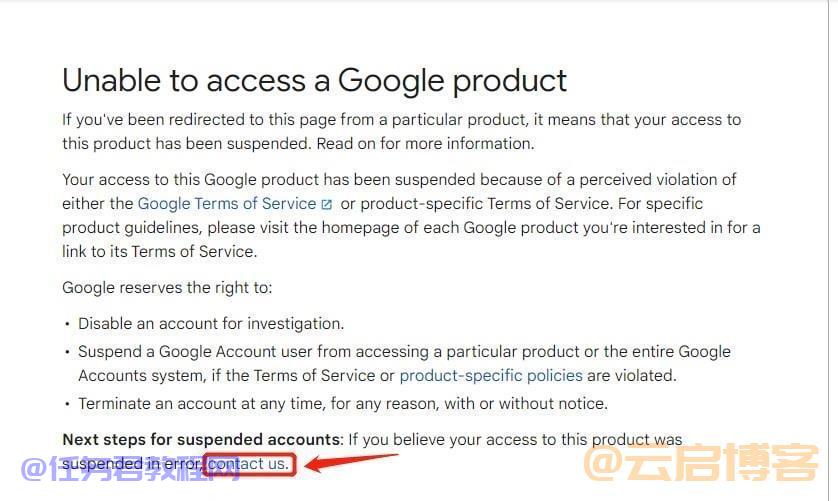Click the external-link icon after Terms of Service

tap(327, 204)
